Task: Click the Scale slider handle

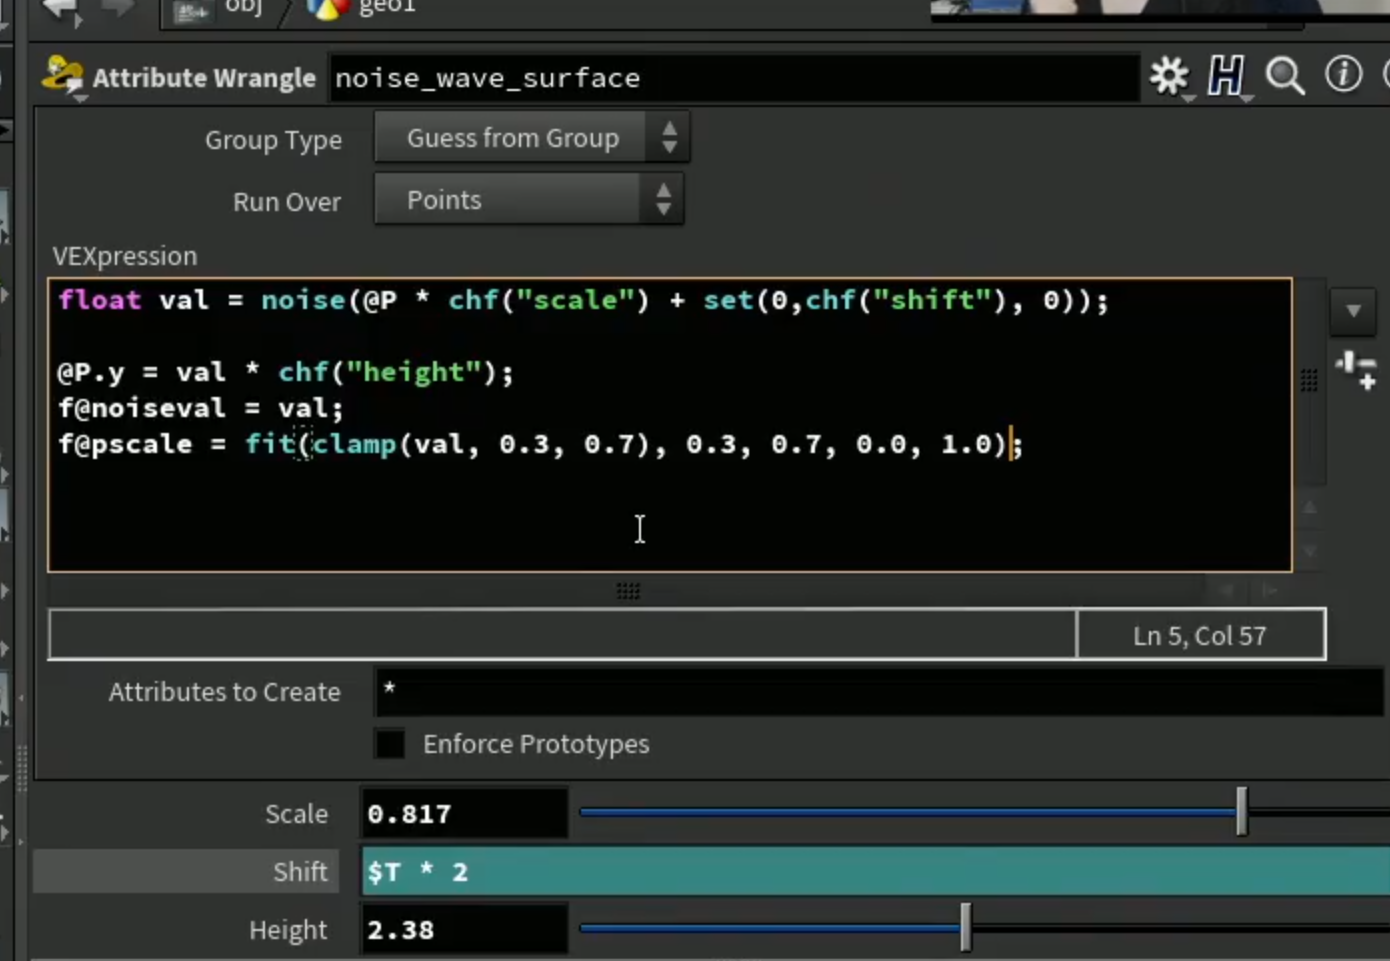Action: pyautogui.click(x=1241, y=812)
